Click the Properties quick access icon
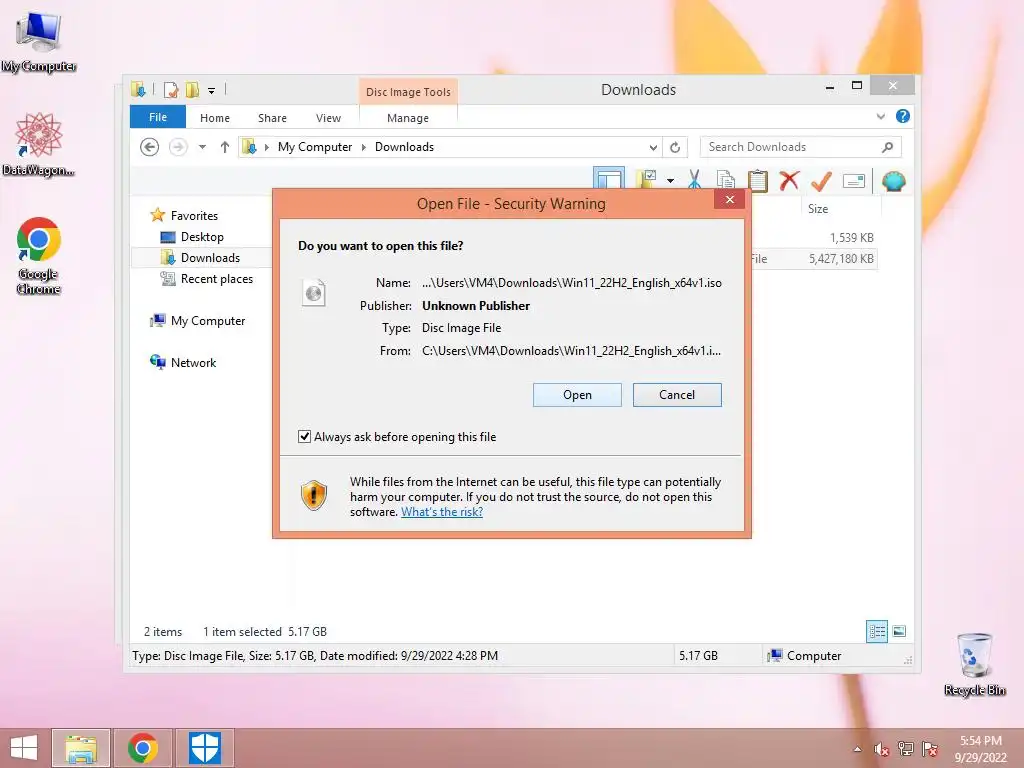The height and width of the screenshot is (768, 1024). pyautogui.click(x=171, y=90)
